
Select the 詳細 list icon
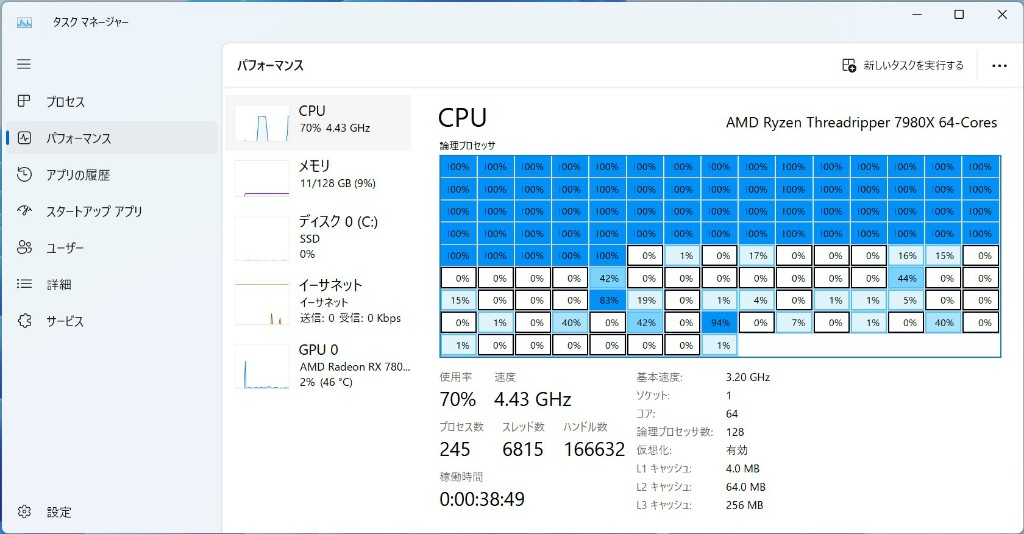[25, 285]
